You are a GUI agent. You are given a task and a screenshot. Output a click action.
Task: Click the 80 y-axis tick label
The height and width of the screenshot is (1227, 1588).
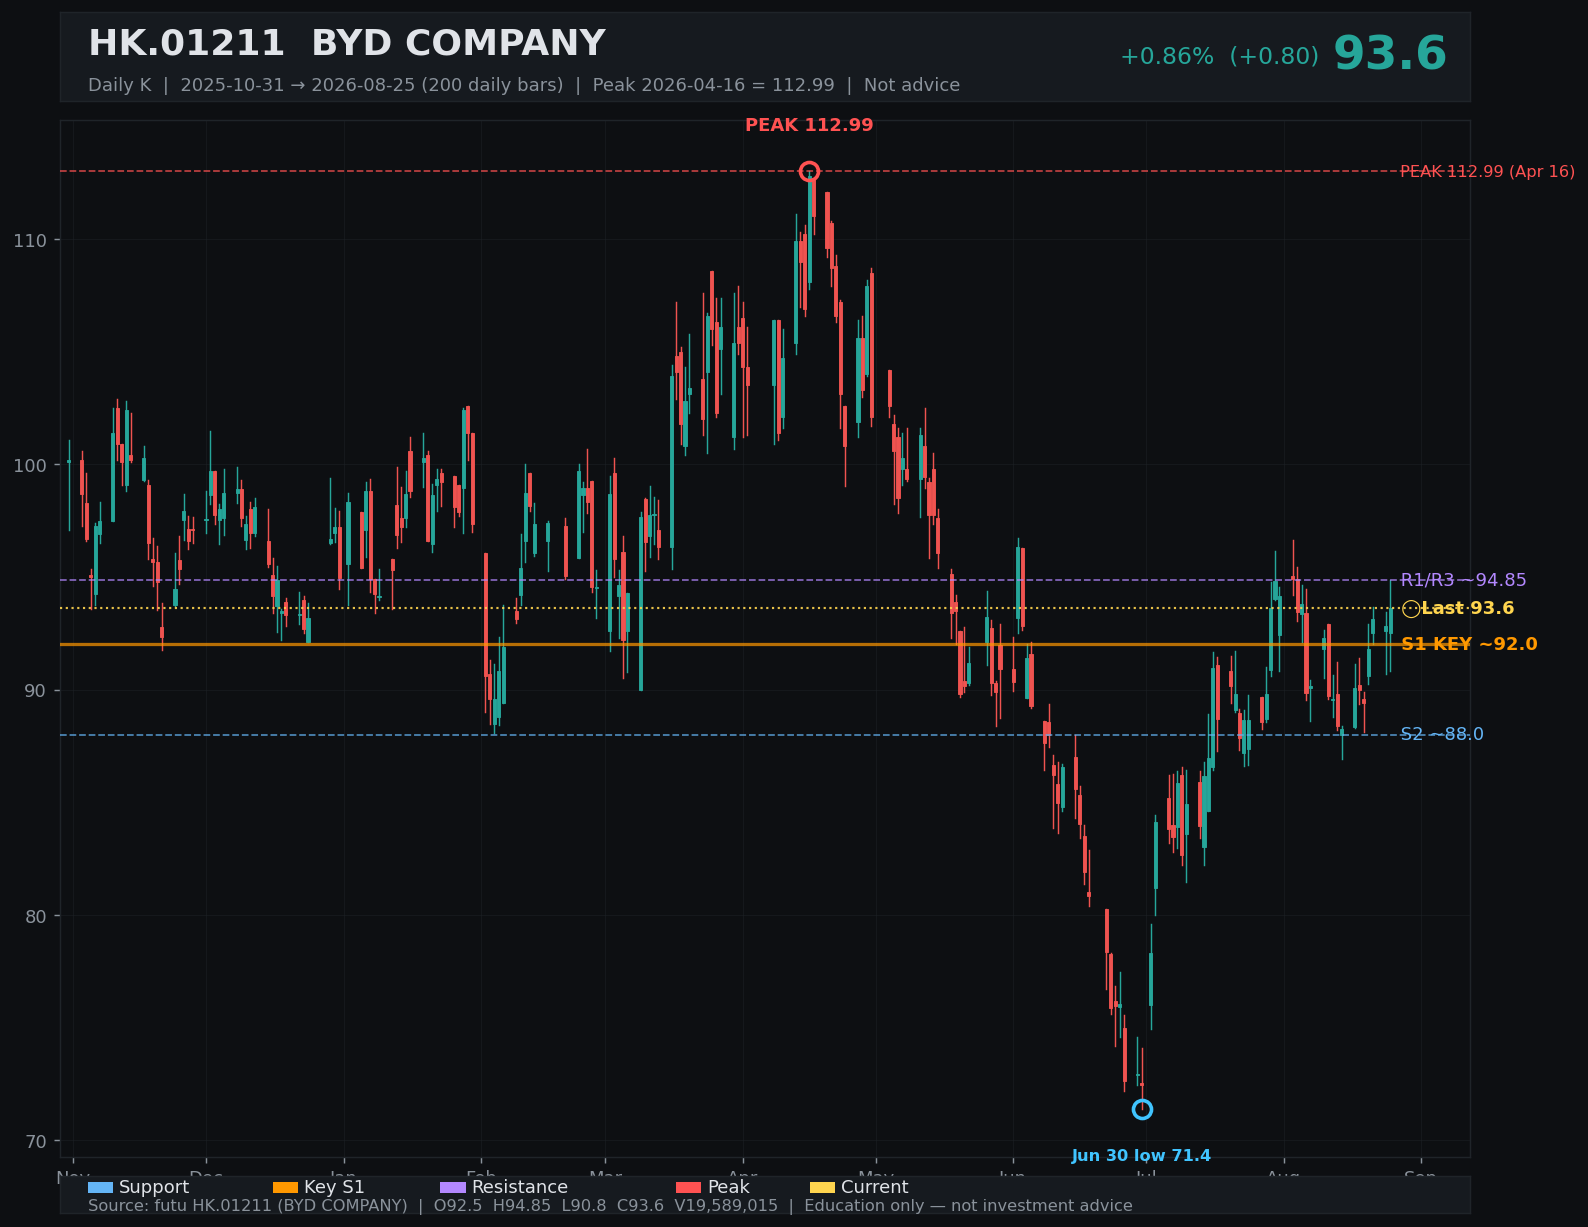coord(35,916)
